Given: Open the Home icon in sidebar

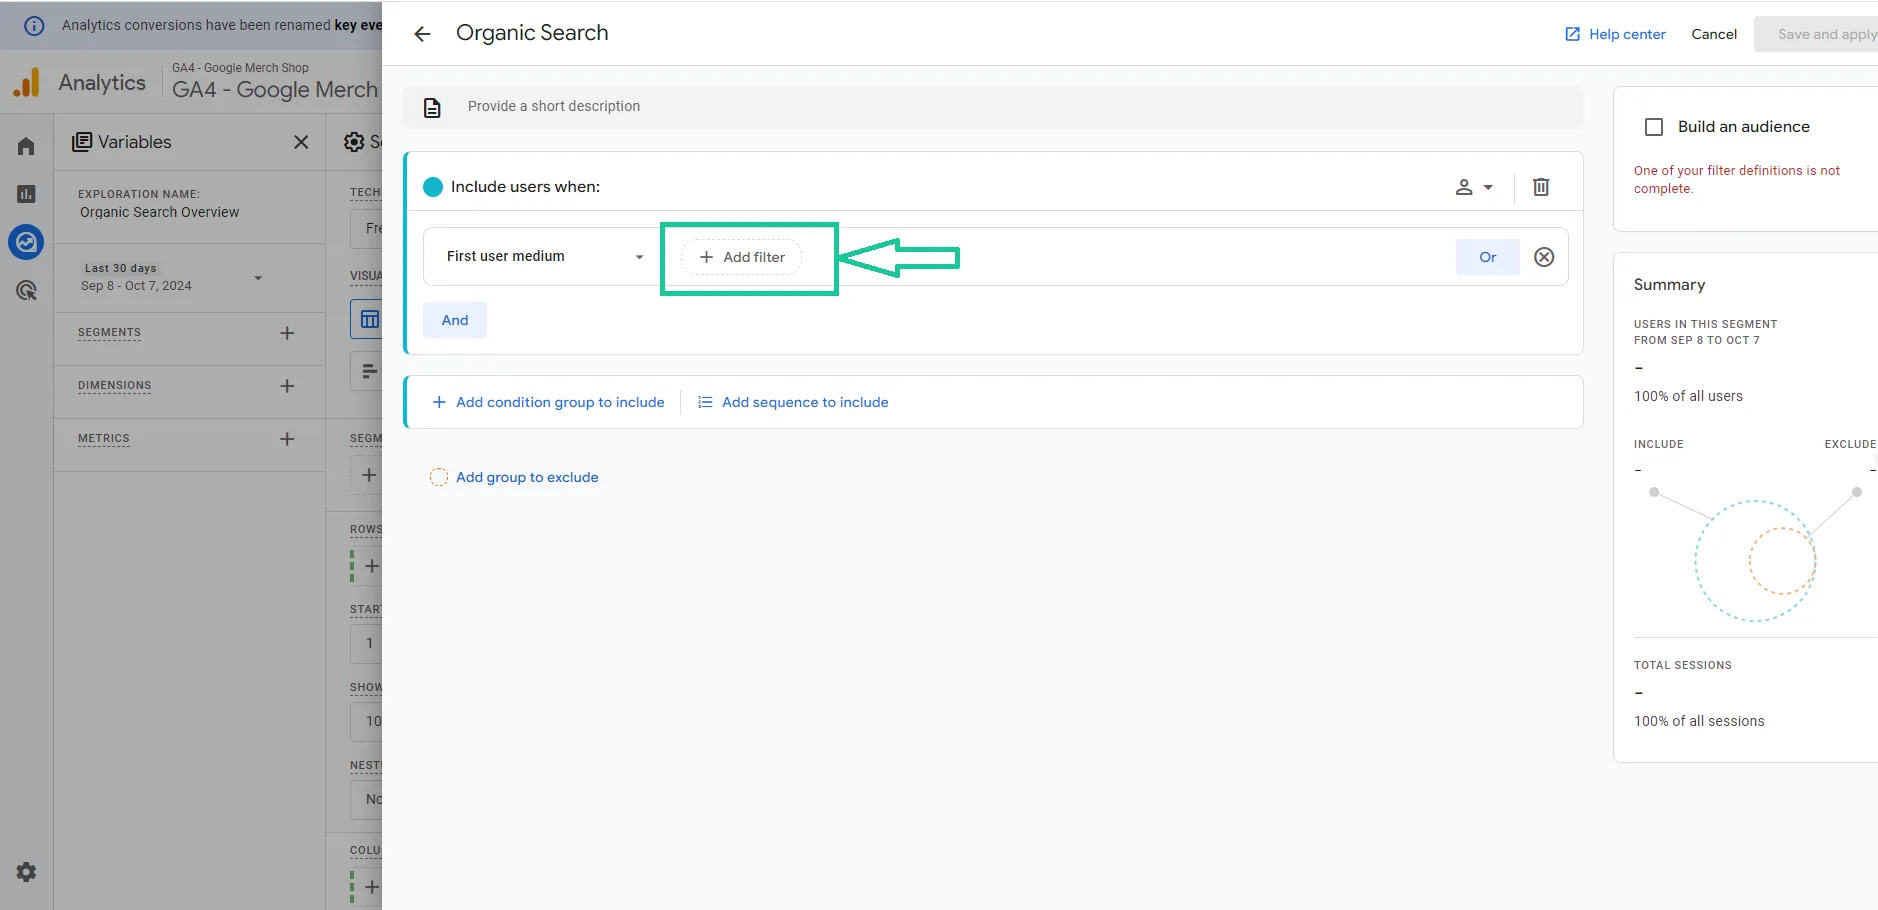Looking at the screenshot, I should (26, 146).
